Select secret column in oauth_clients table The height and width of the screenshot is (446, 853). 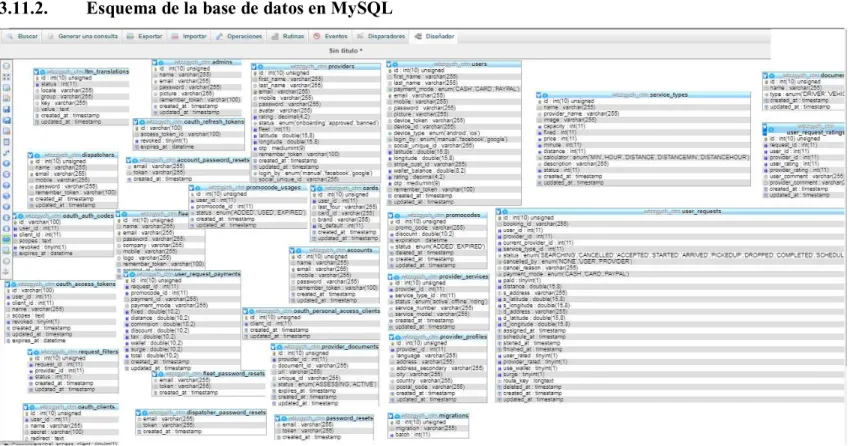pyautogui.click(x=71, y=432)
